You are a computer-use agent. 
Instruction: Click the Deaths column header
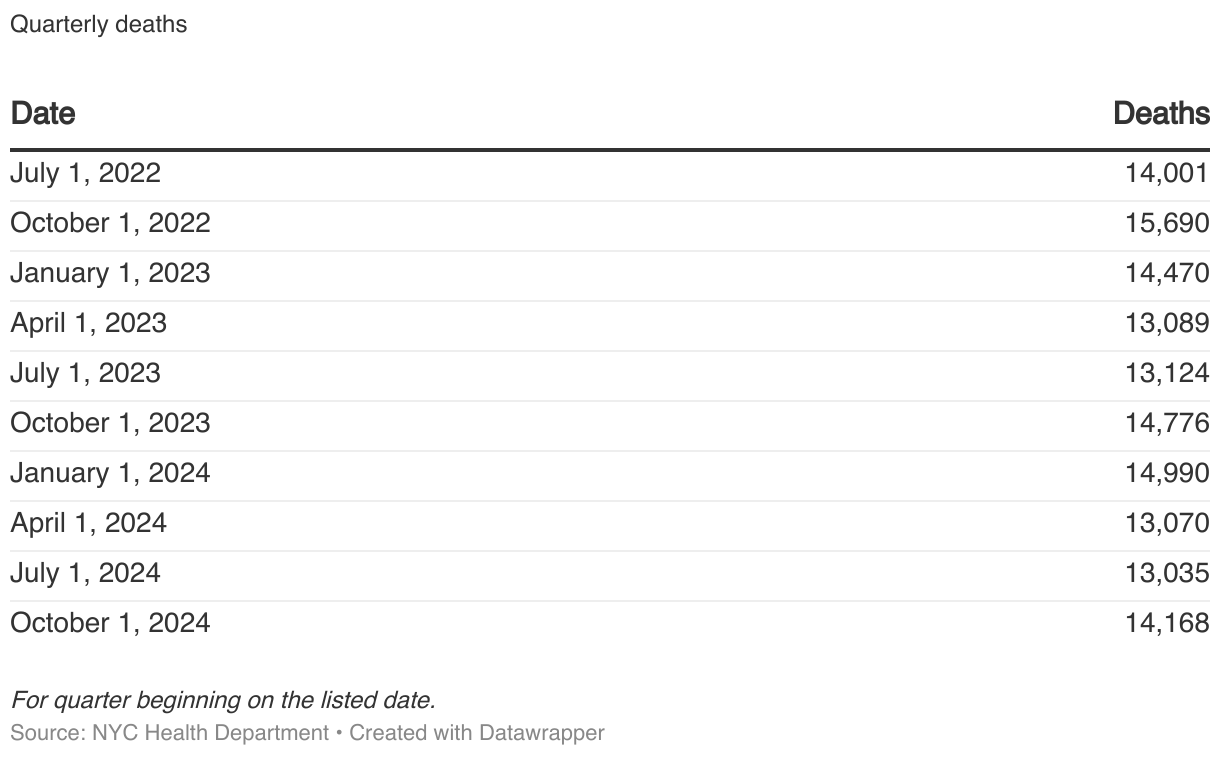[1161, 113]
